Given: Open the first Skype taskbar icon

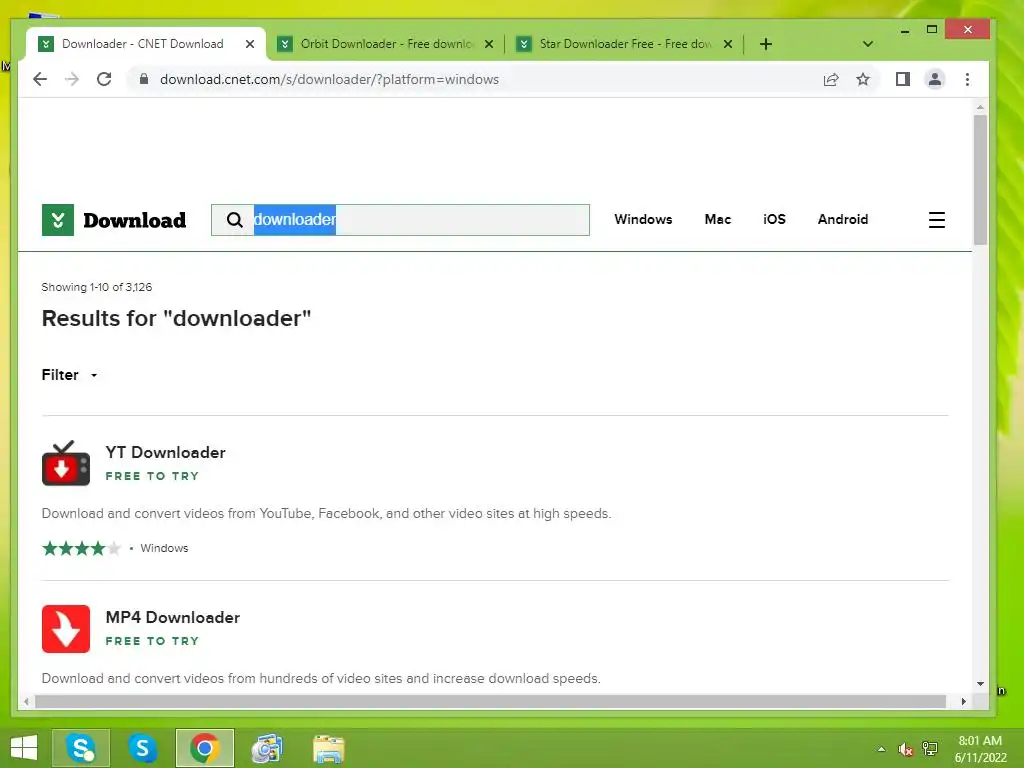Looking at the screenshot, I should click(81, 748).
